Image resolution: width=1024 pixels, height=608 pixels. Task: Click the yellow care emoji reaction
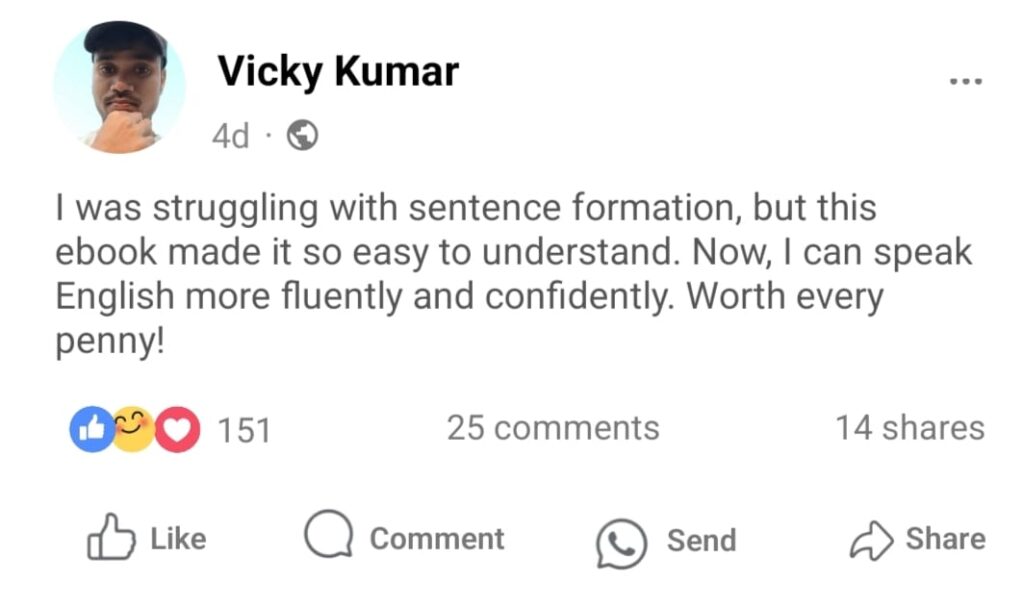pyautogui.click(x=133, y=429)
